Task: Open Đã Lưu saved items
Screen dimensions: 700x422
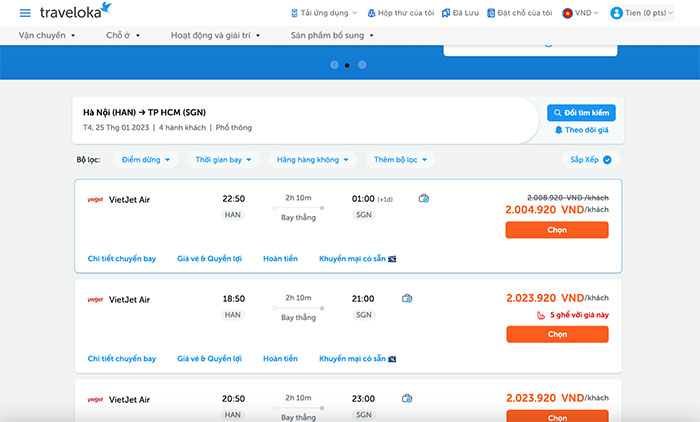Action: click(460, 13)
